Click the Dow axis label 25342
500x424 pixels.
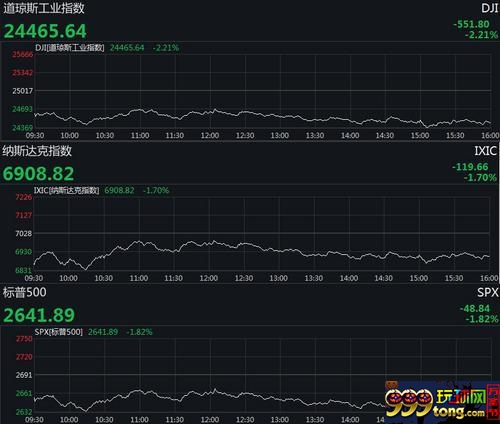coord(23,72)
